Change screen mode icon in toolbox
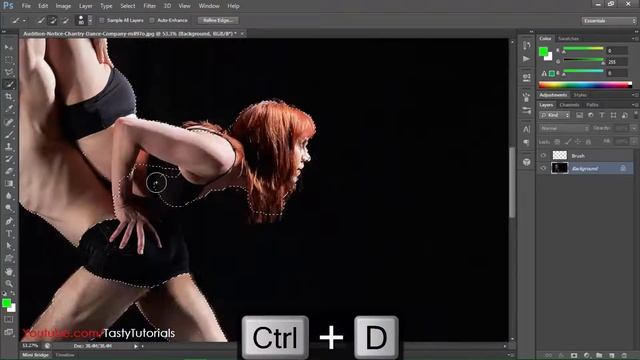 [9, 332]
